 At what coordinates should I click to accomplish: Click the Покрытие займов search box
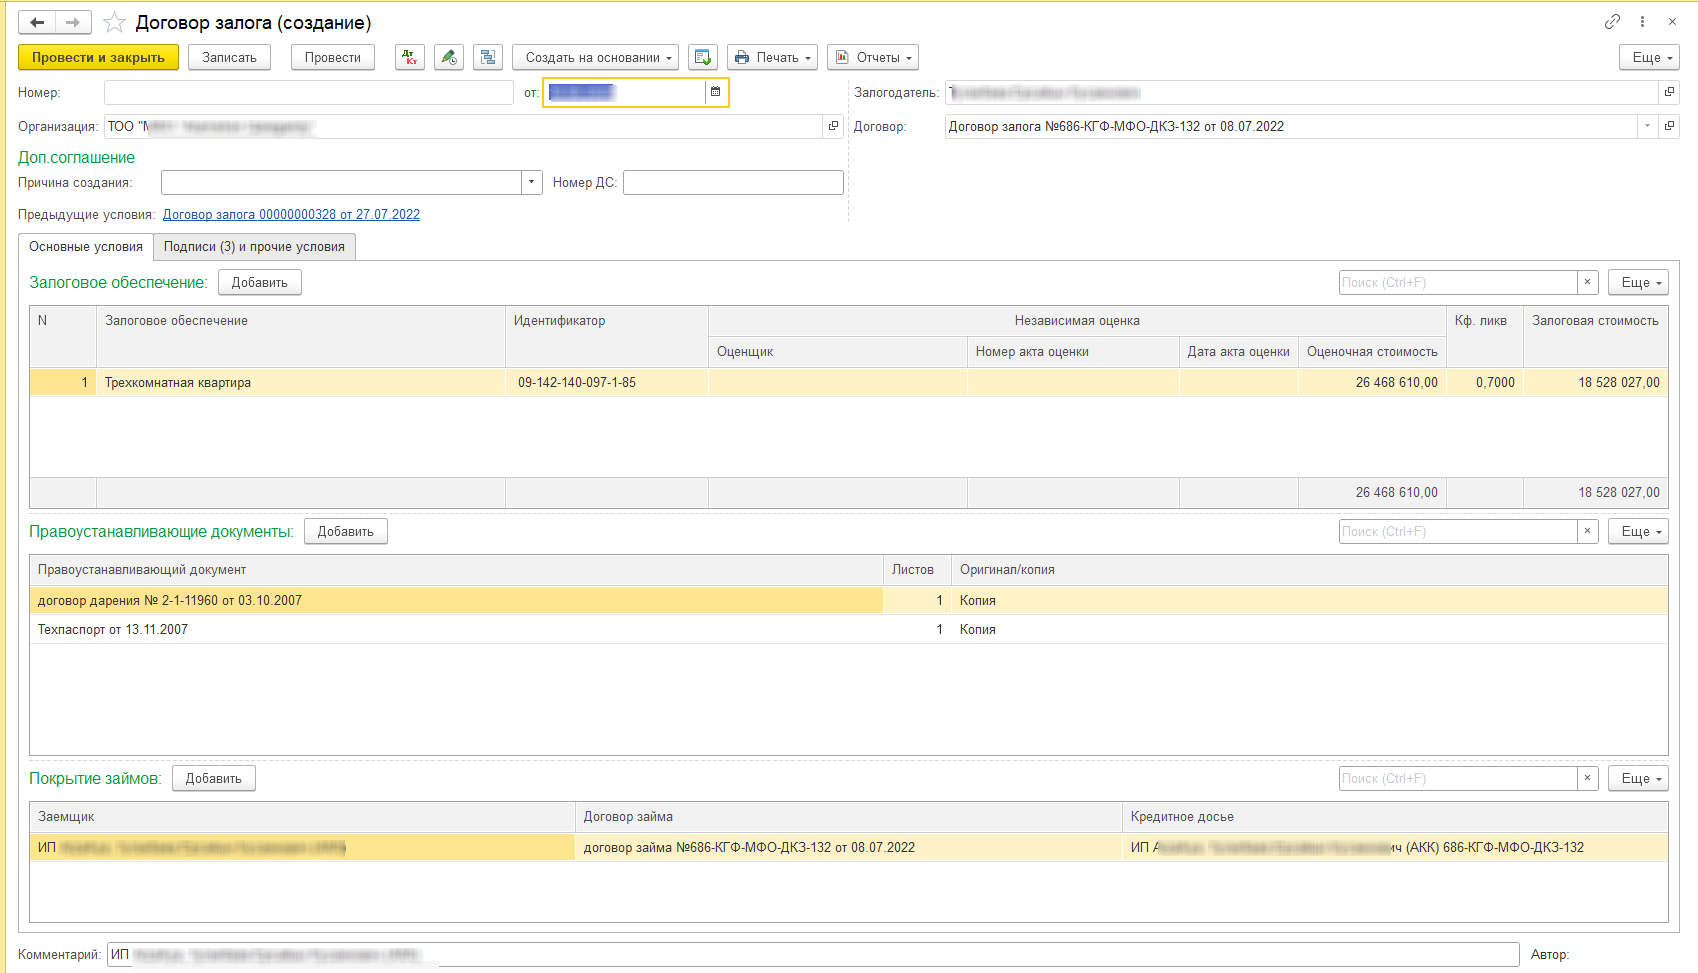click(x=1458, y=778)
